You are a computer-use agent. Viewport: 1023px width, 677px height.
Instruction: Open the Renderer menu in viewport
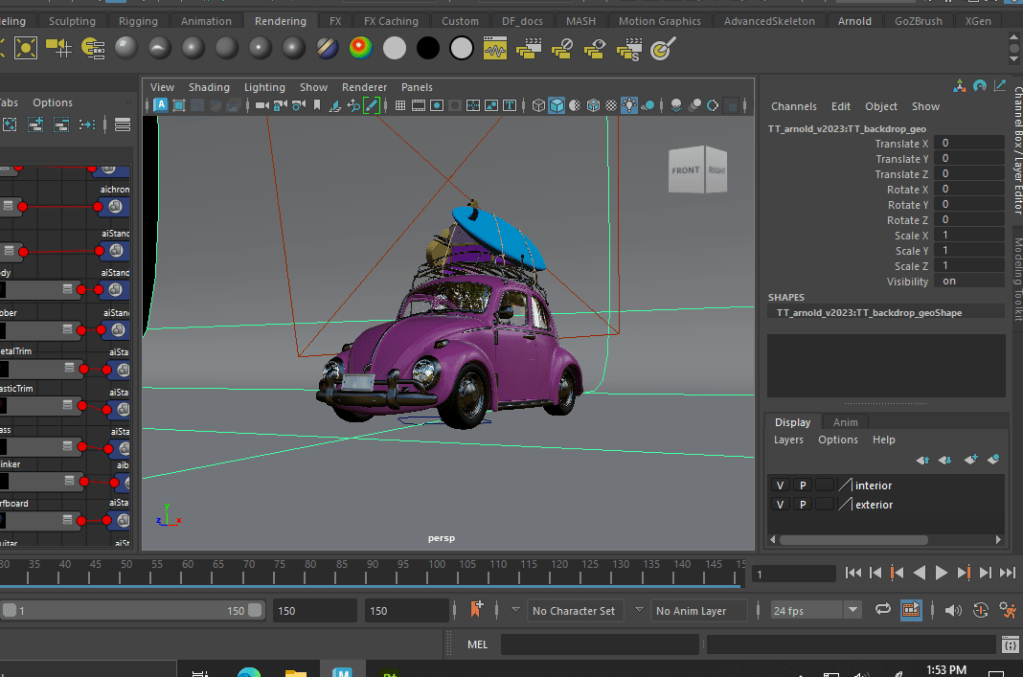click(x=364, y=87)
